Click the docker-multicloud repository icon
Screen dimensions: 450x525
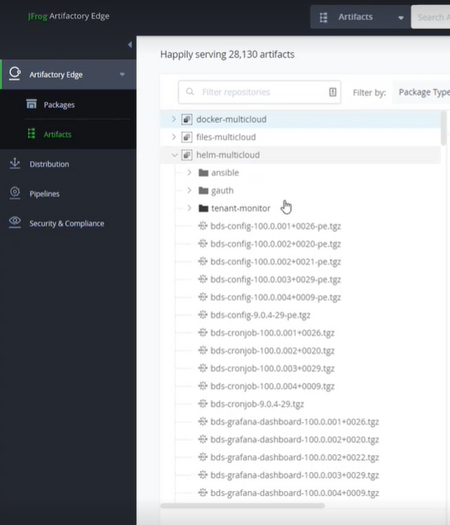(187, 119)
